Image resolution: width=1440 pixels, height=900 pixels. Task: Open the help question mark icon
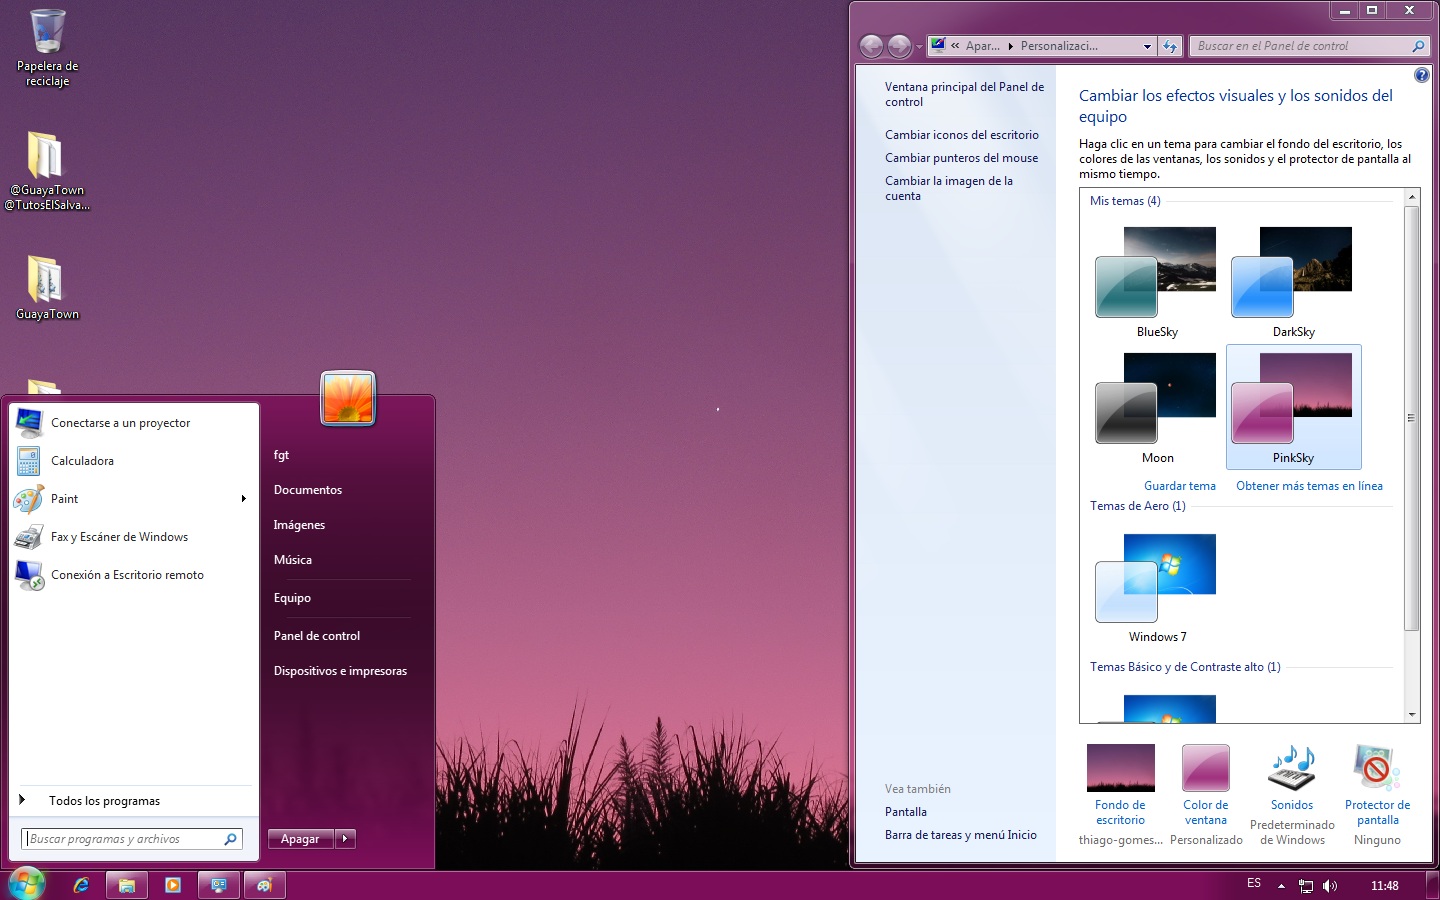point(1422,75)
